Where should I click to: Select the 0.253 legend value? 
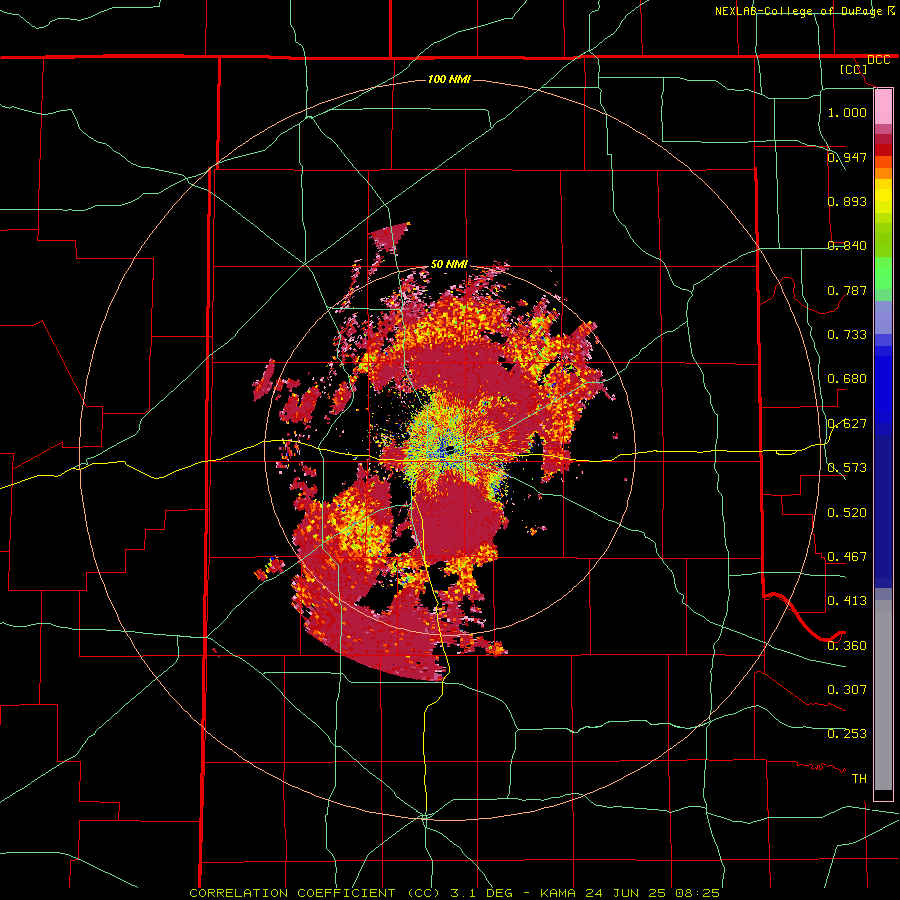847,734
